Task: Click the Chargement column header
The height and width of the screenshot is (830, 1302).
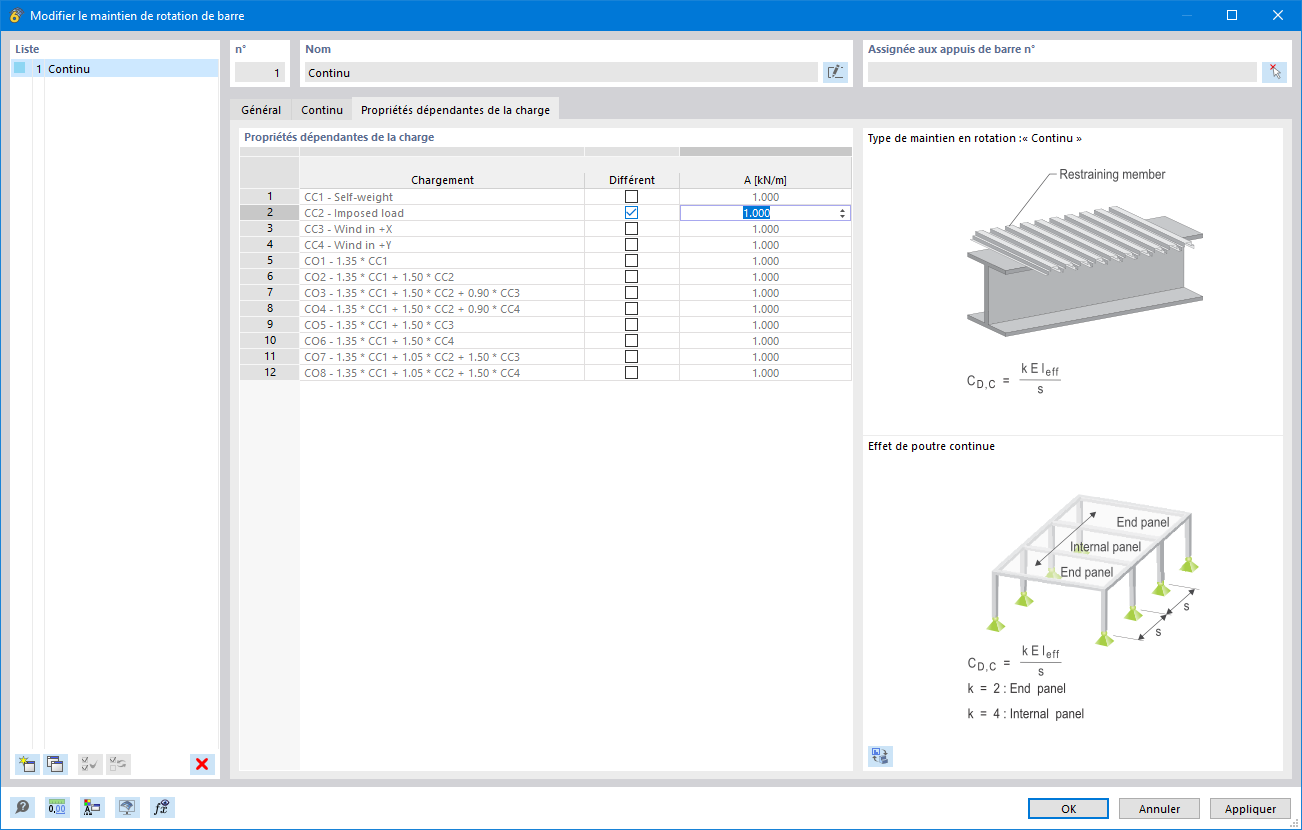Action: click(442, 180)
